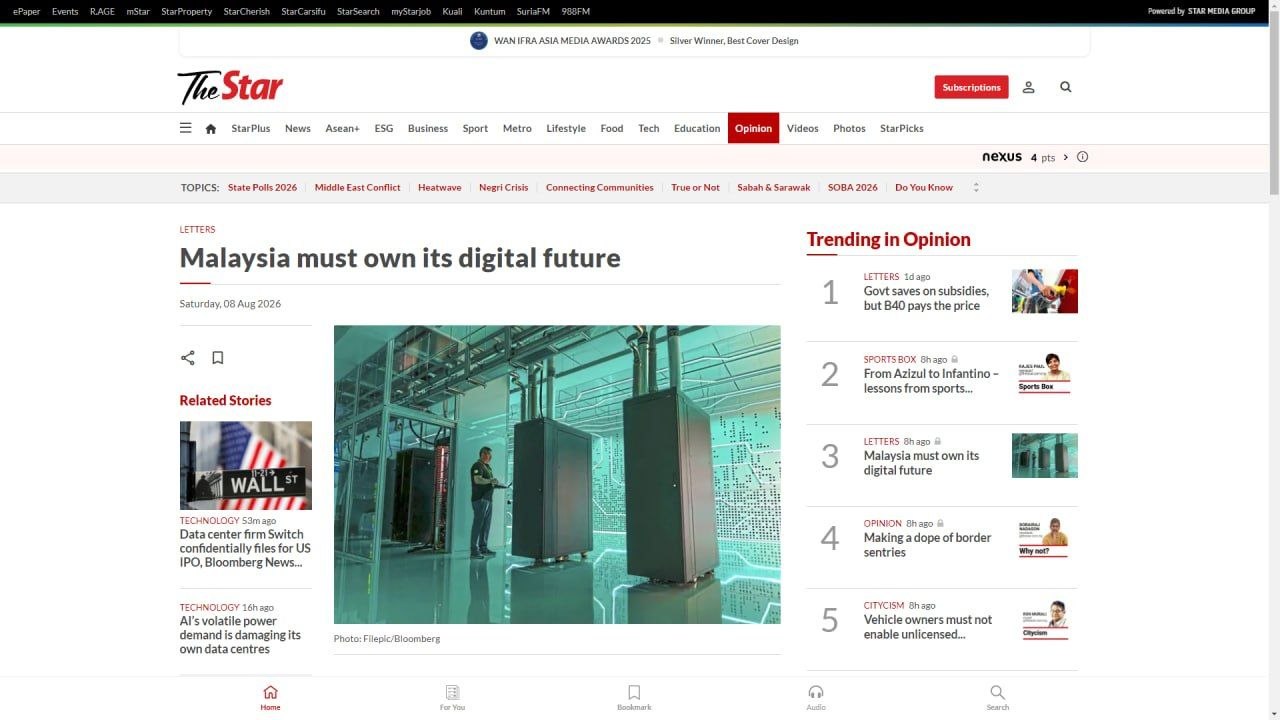Click Trending in Opinion heading
This screenshot has width=1280, height=720.
tap(889, 239)
